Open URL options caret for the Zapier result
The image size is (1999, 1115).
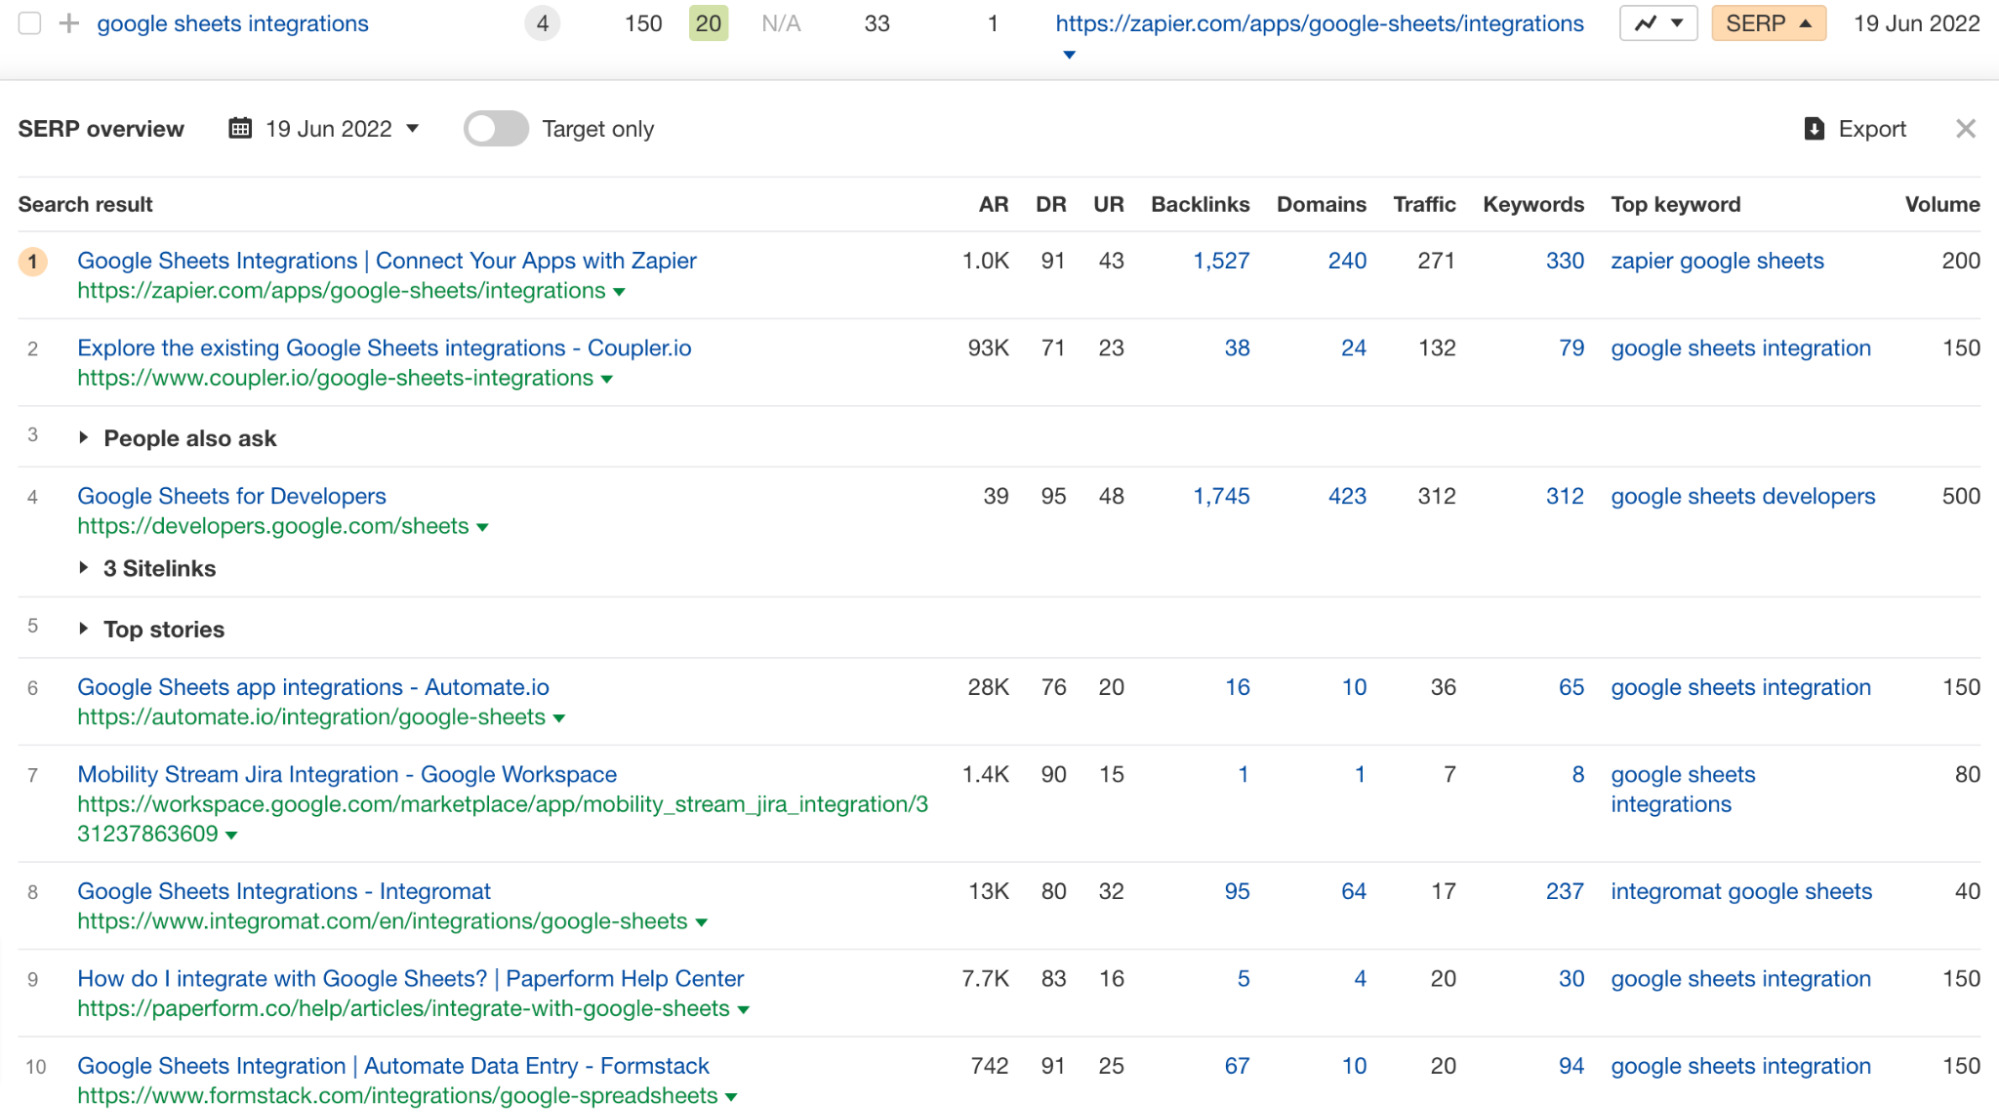point(619,292)
